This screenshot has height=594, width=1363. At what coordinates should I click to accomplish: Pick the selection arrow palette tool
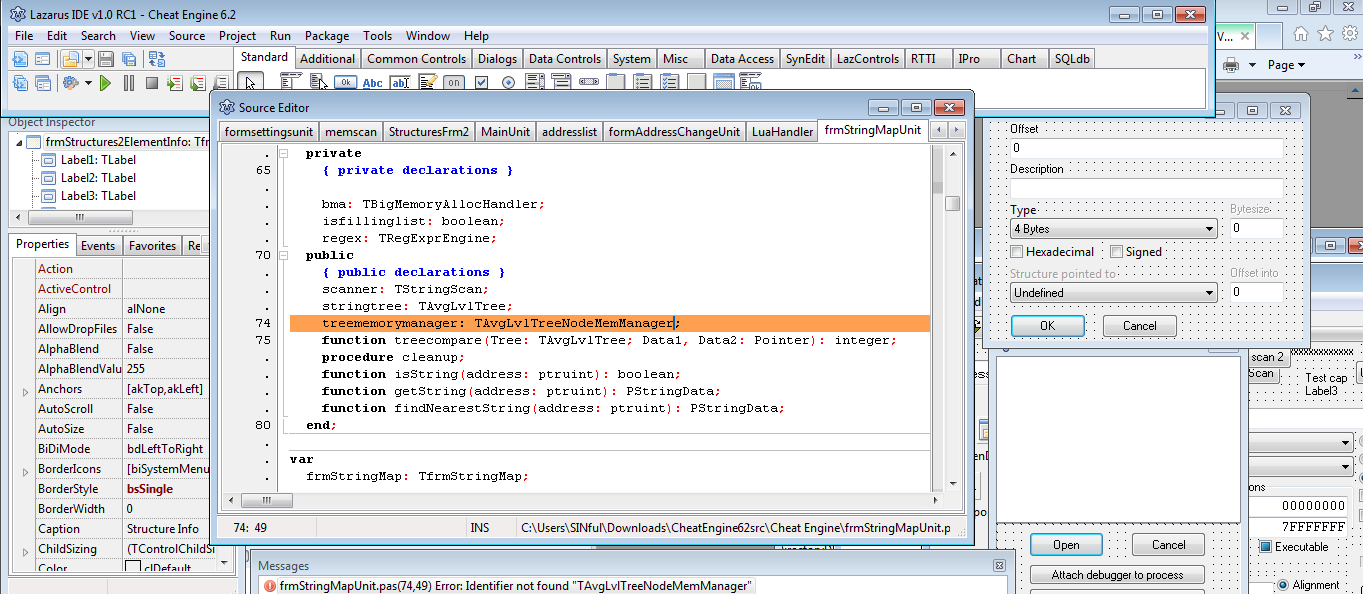pos(251,83)
